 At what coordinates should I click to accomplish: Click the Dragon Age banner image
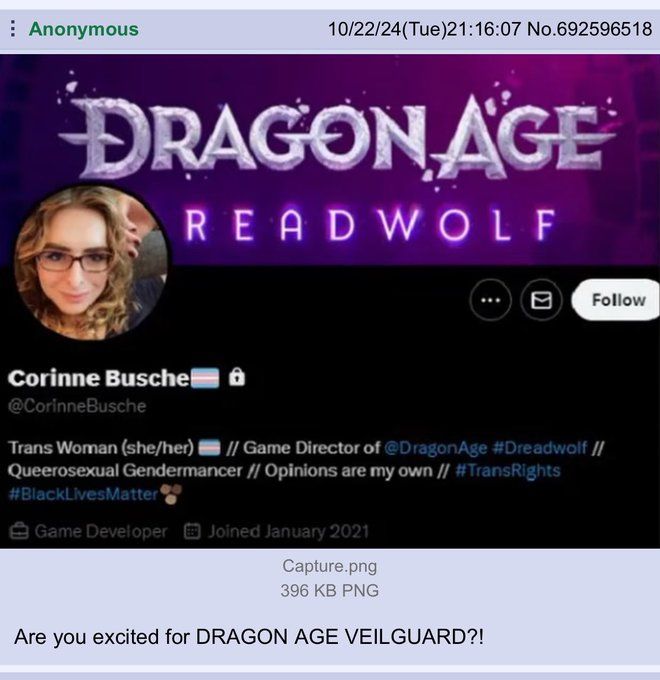pyautogui.click(x=330, y=160)
